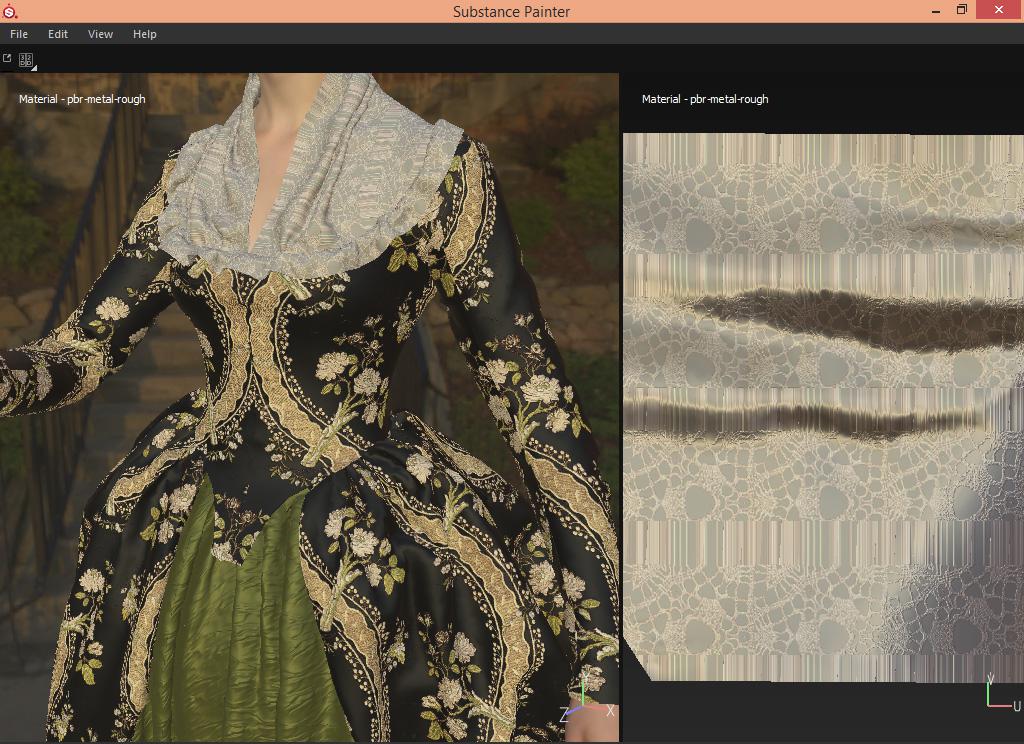Close the Substance Painter window
Viewport: 1024px width, 744px height.
(999, 10)
